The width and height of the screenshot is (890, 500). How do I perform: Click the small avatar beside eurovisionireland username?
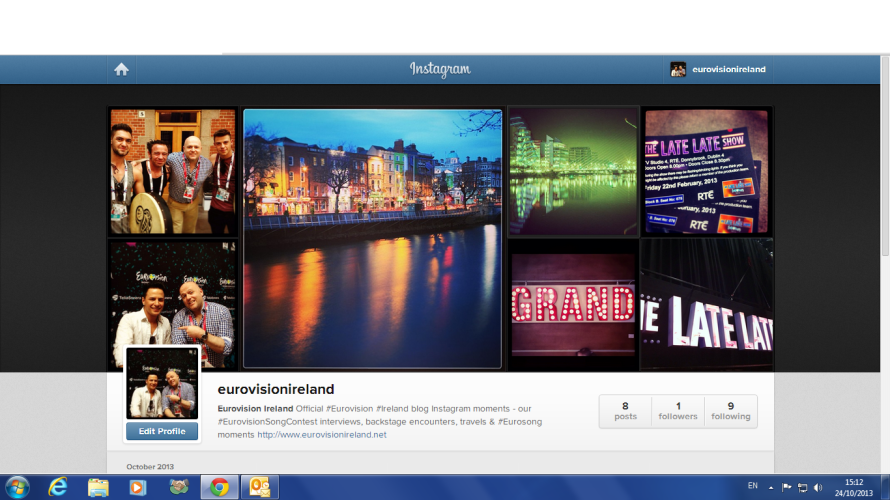[x=678, y=69]
